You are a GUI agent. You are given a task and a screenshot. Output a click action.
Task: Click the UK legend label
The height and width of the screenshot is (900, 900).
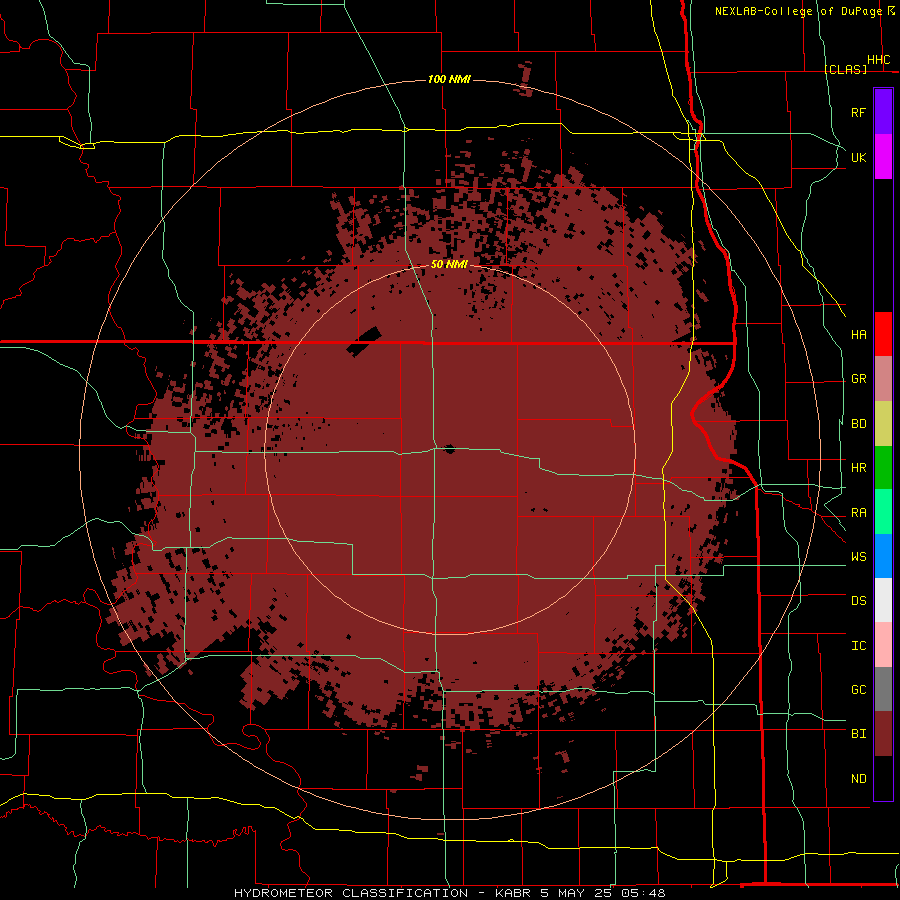[x=858, y=157]
